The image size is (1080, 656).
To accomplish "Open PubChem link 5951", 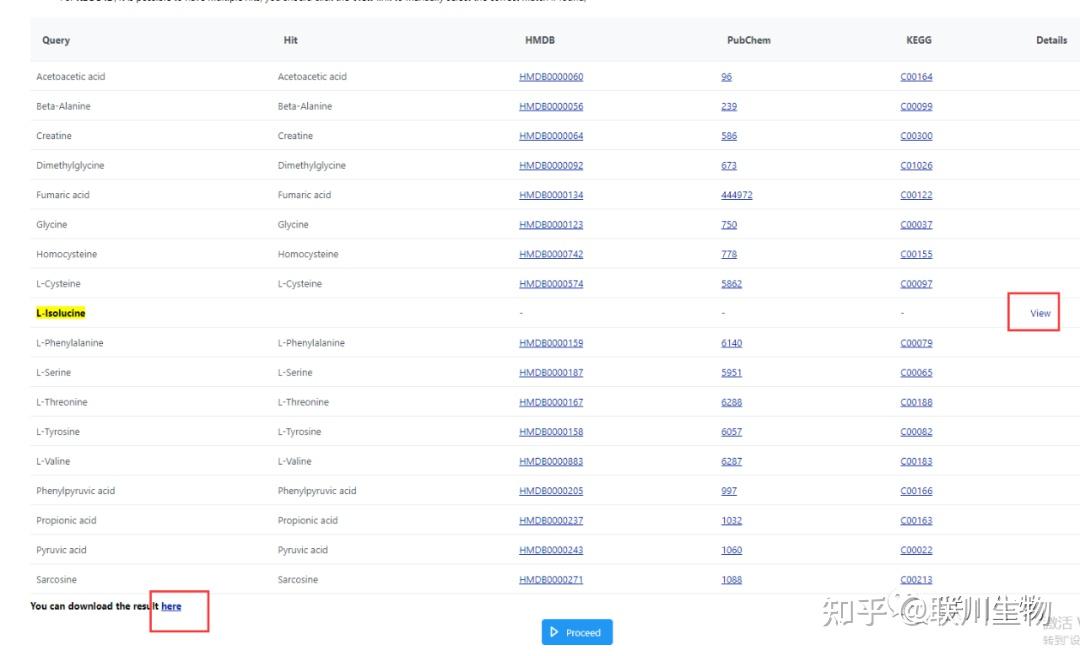I will click(x=731, y=373).
